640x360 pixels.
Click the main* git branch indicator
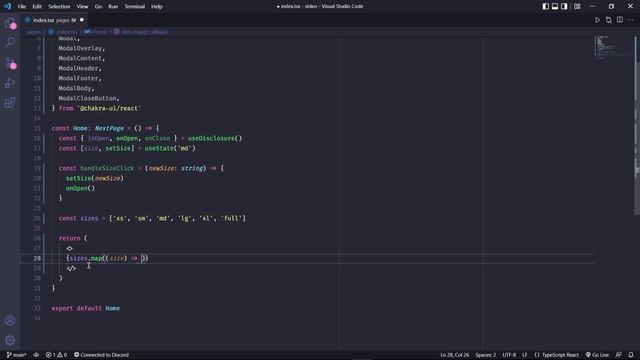tap(16, 355)
